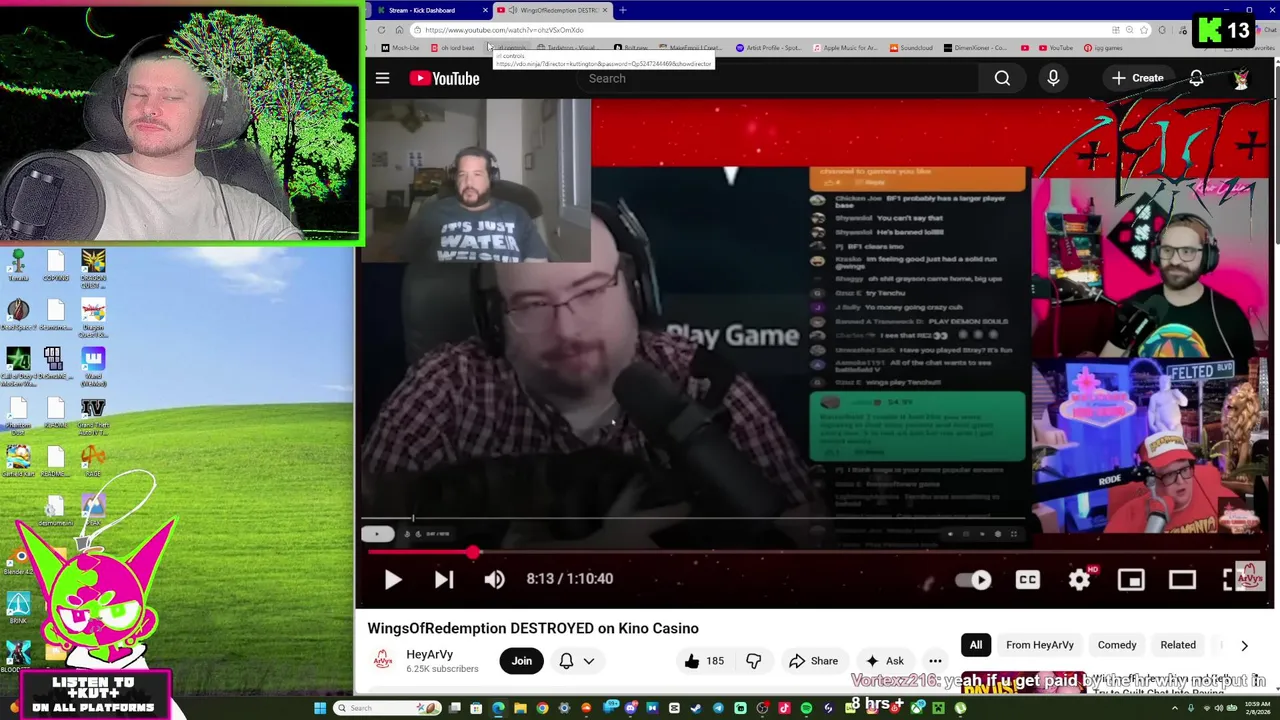1280x720 pixels.
Task: Open Dead Space desktop shortcut
Action: (18, 315)
